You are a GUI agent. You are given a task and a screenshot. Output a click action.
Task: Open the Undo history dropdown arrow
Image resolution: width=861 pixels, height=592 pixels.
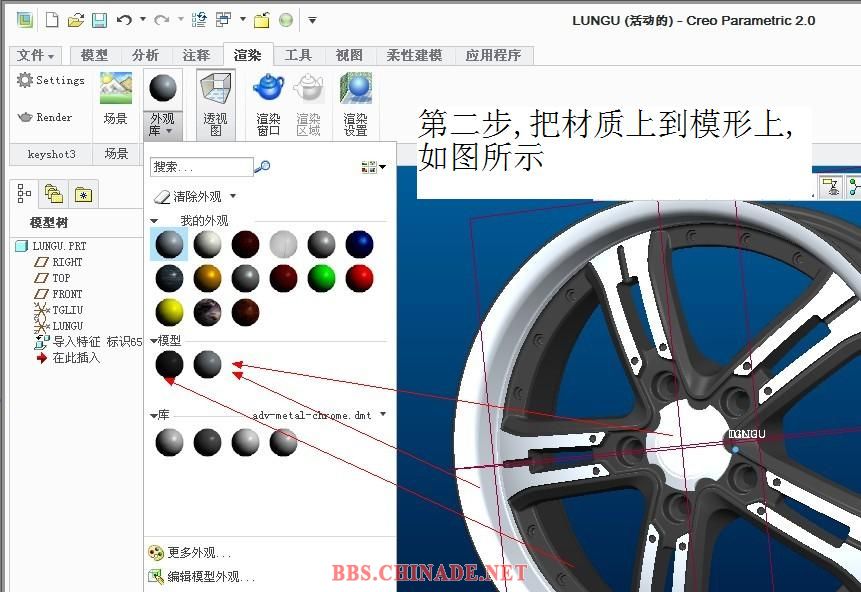(x=143, y=20)
